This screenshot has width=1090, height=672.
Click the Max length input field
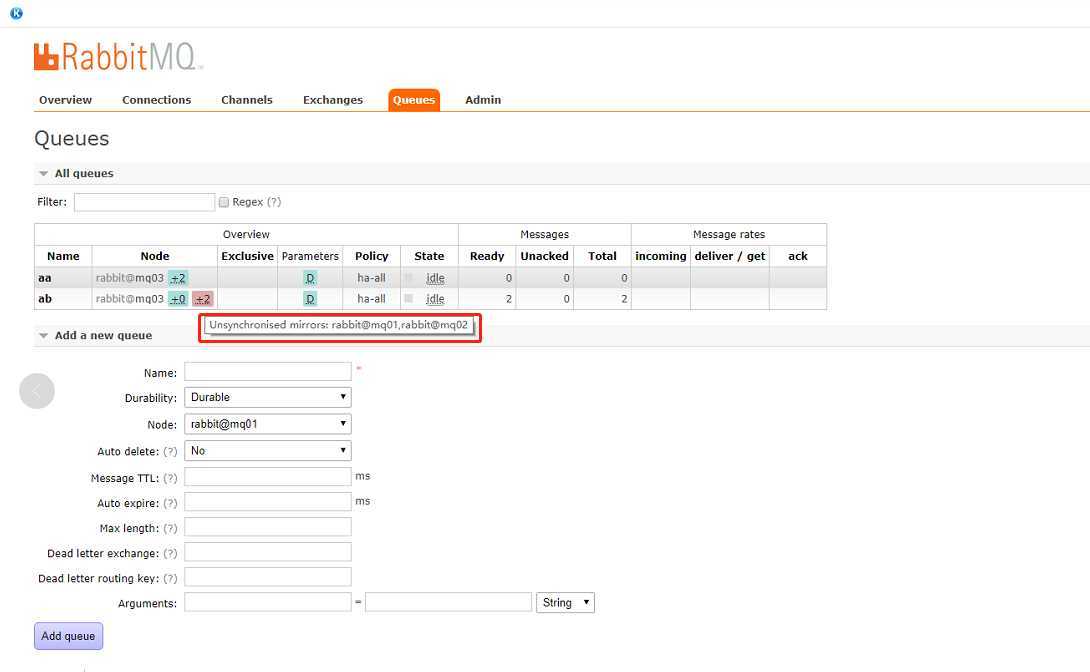268,527
